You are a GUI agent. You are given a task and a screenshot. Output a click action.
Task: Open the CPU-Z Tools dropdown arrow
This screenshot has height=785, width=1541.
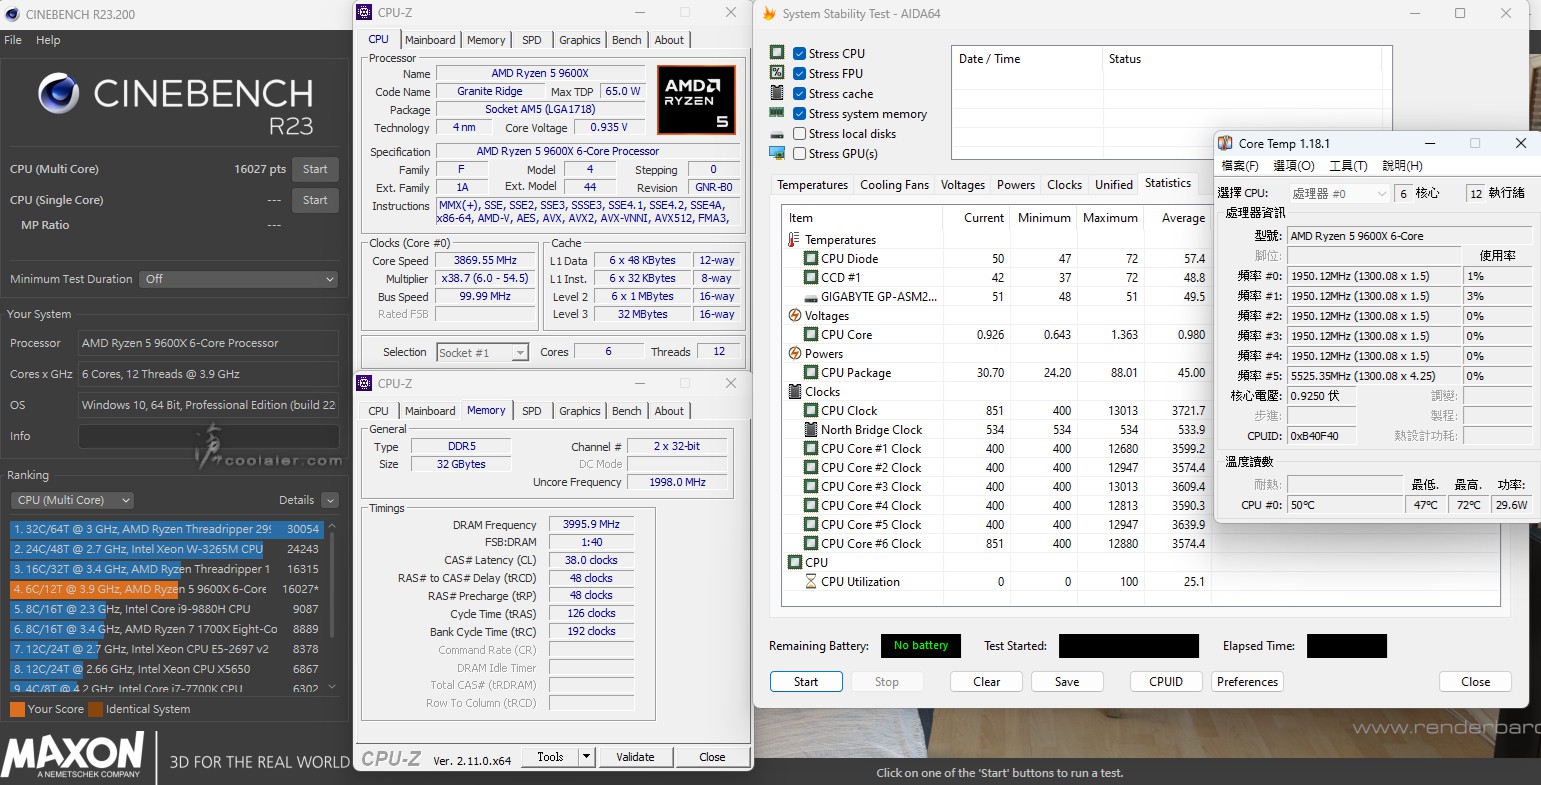click(587, 757)
